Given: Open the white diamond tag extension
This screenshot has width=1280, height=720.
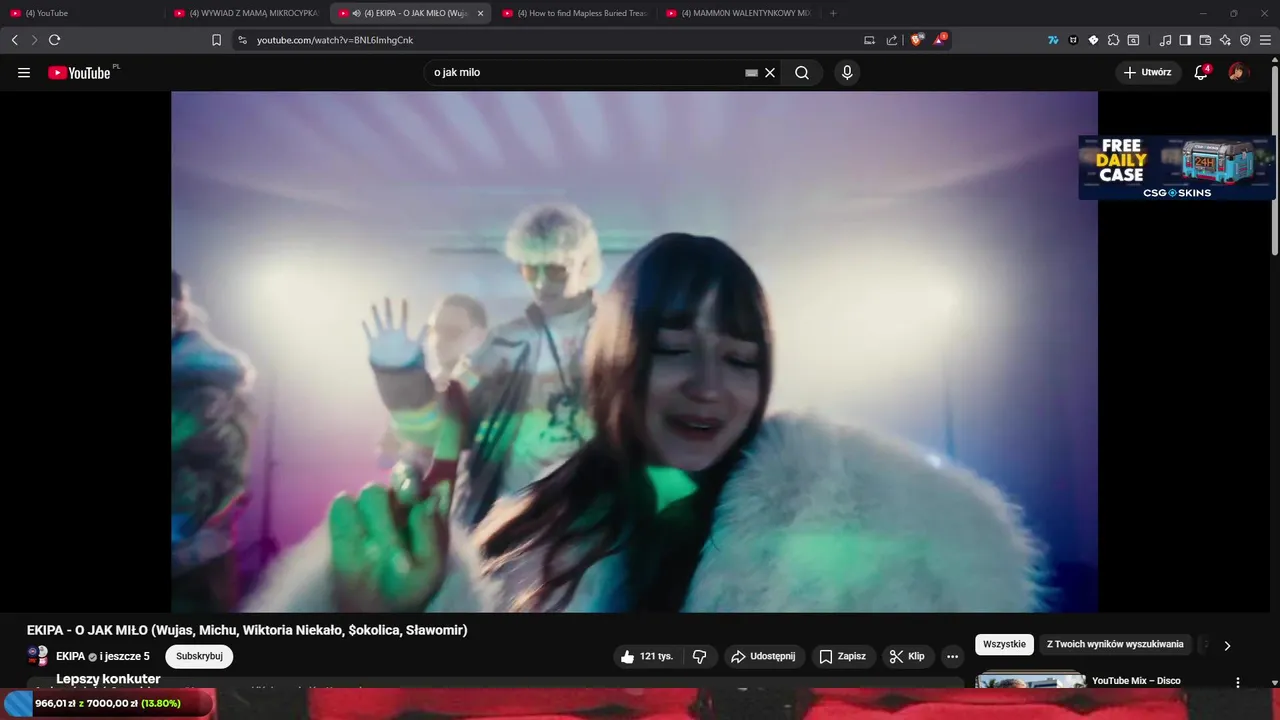Looking at the screenshot, I should point(1093,40).
